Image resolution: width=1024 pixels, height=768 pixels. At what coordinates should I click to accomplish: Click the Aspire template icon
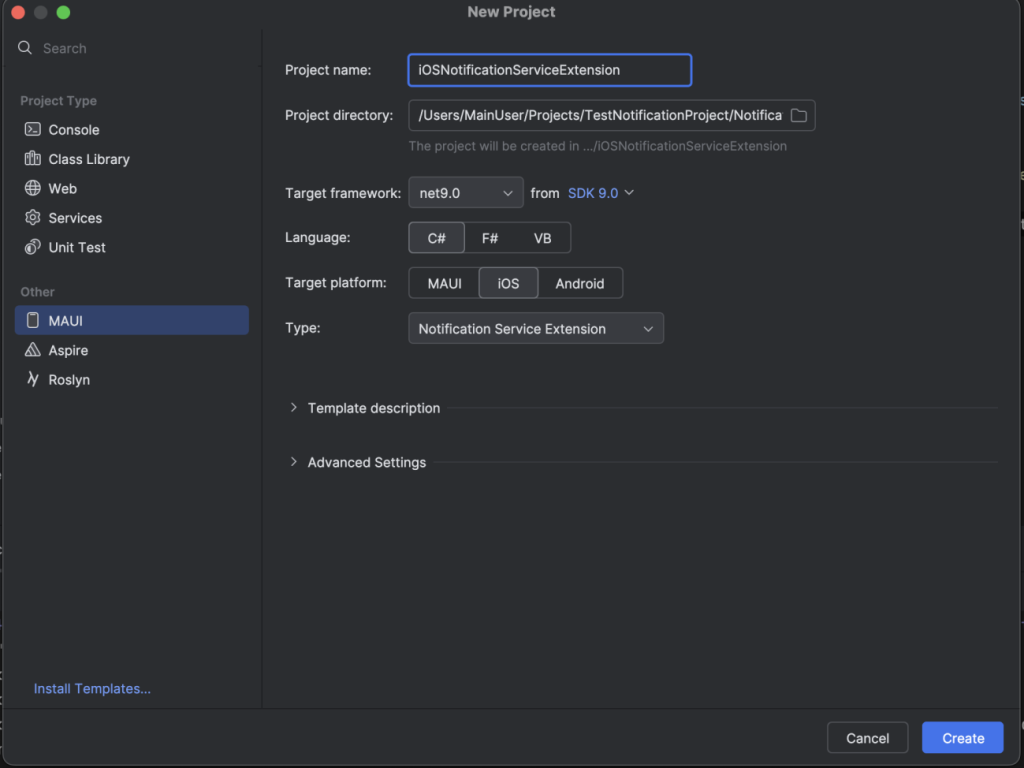pos(32,351)
